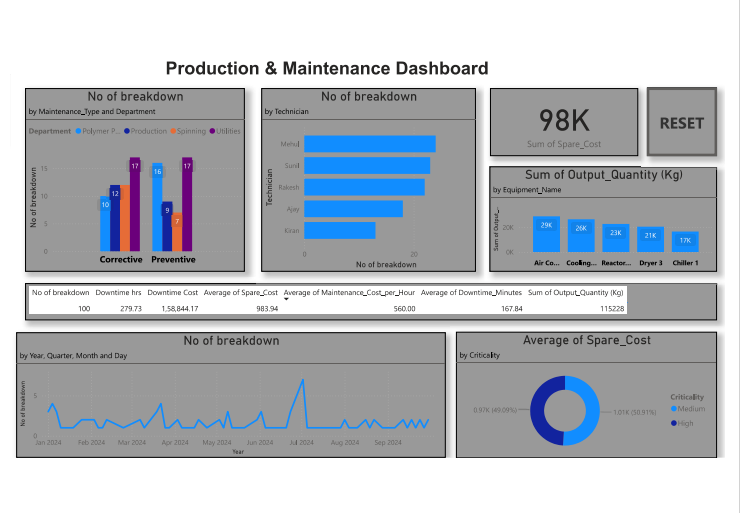Sort by Downtime Cost column header
The height and width of the screenshot is (513, 740).
click(x=173, y=293)
